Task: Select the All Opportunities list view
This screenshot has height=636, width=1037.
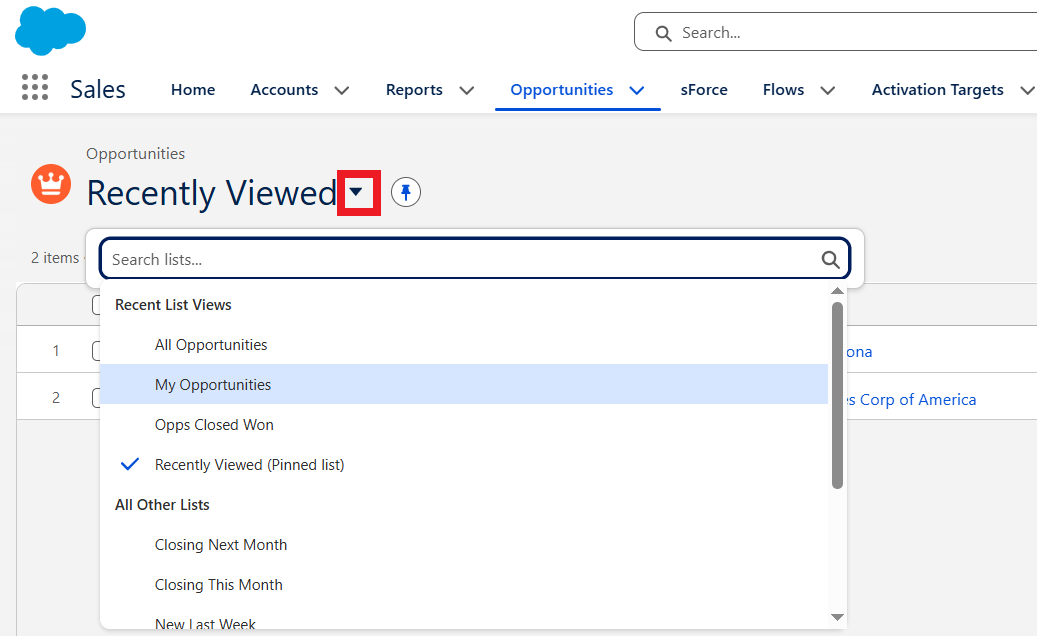Action: (464, 344)
